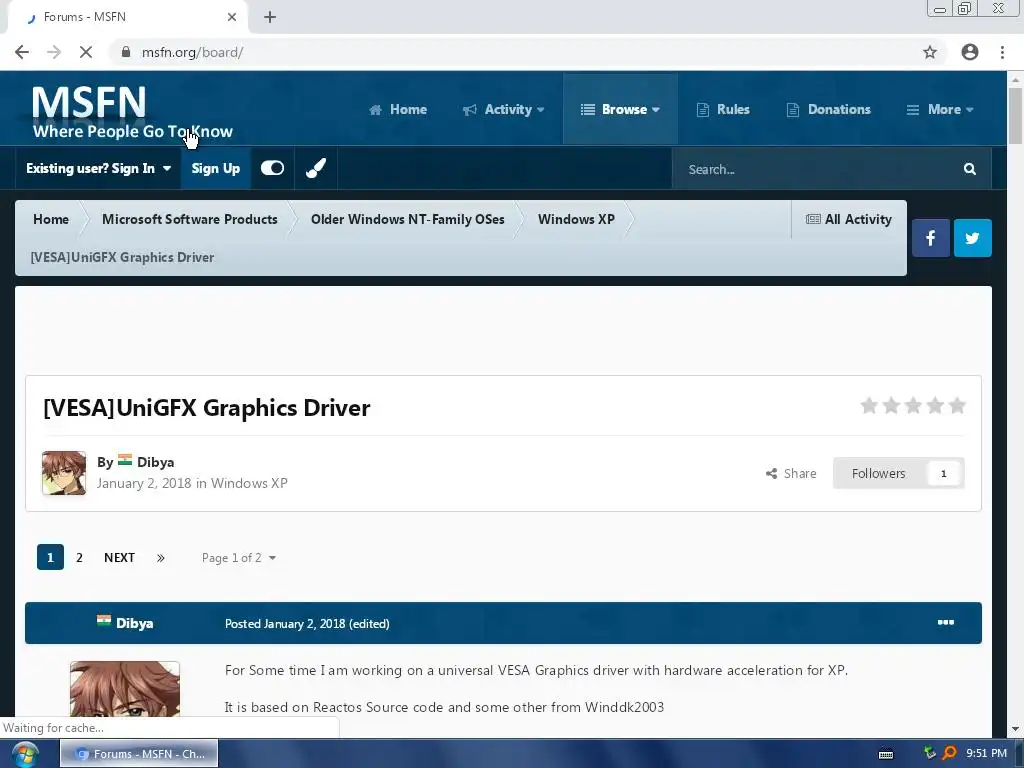Image resolution: width=1024 pixels, height=768 pixels.
Task: Toggle the light/dark switch beside Sign Up
Action: 272,168
